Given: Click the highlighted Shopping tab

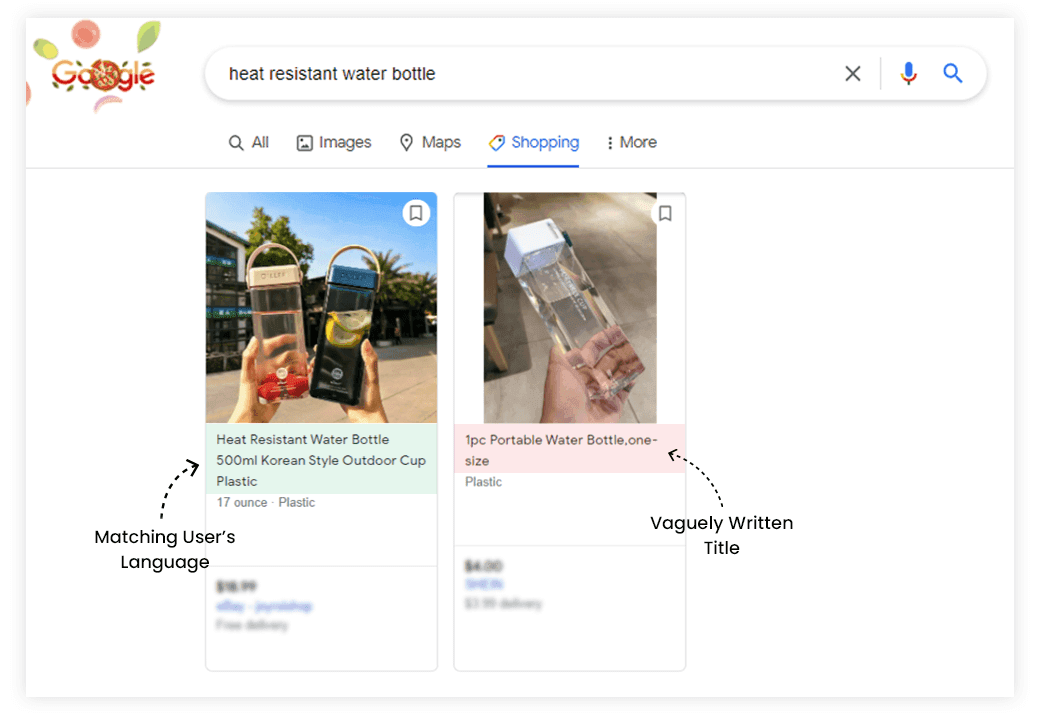Looking at the screenshot, I should click(534, 142).
